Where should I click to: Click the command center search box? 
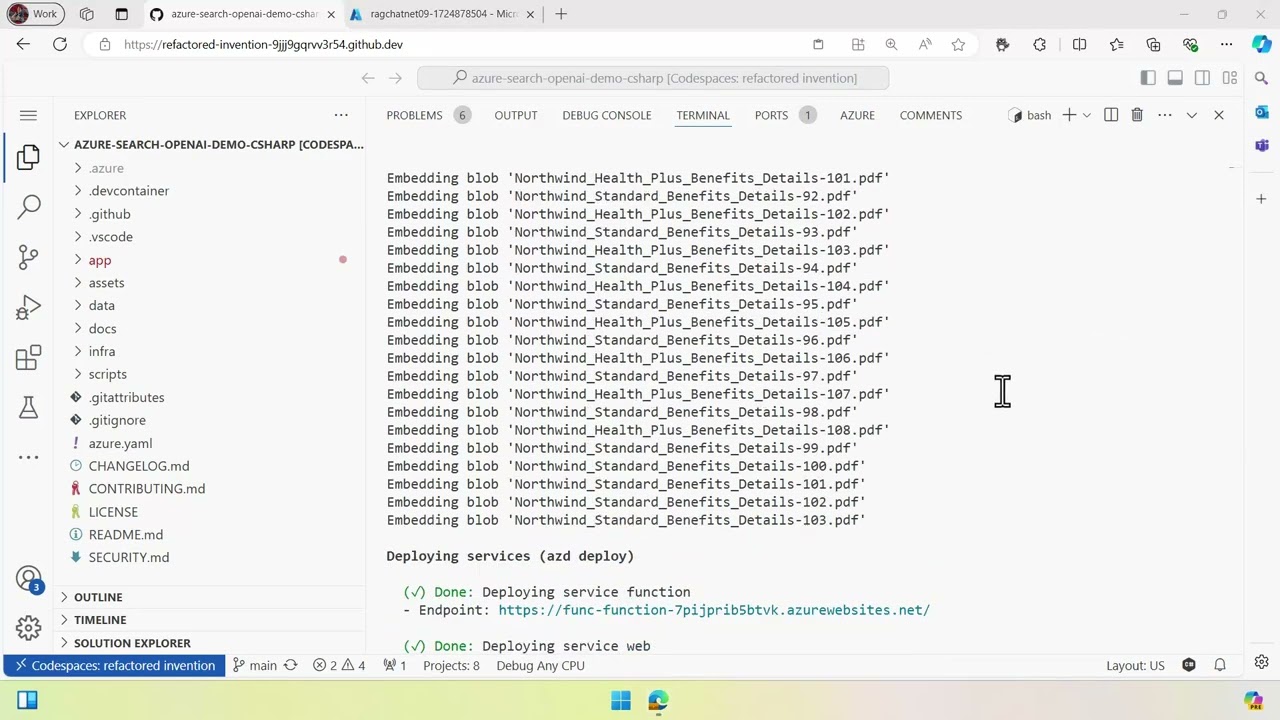tap(653, 78)
